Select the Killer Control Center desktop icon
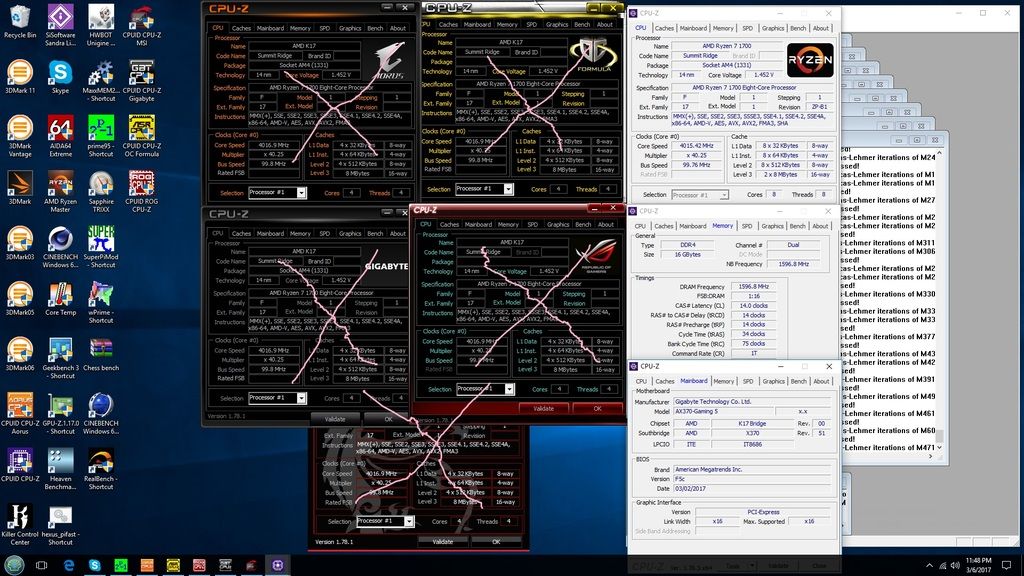This screenshot has width=1024, height=576. 20,525
